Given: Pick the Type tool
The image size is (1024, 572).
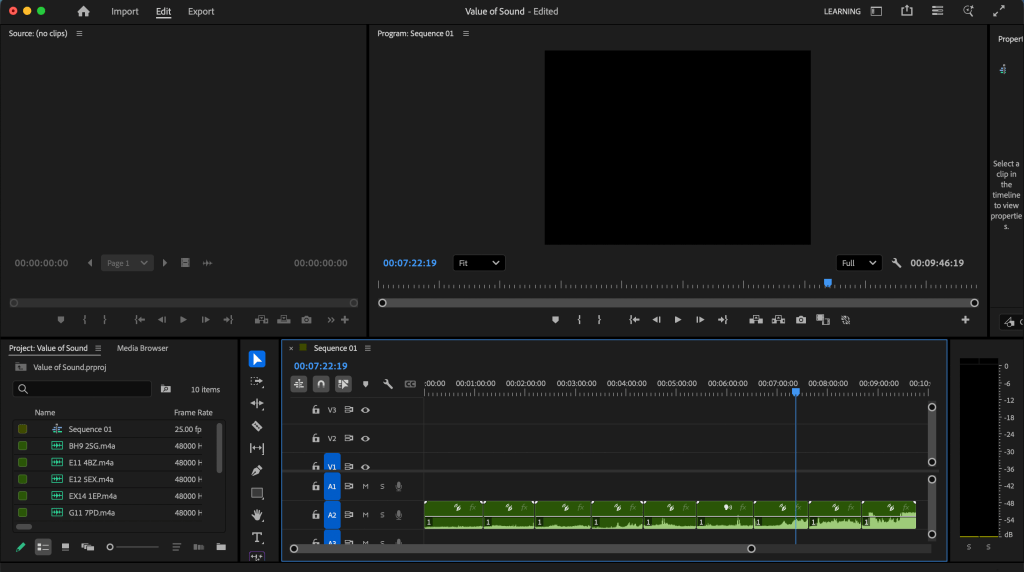Looking at the screenshot, I should pos(257,537).
